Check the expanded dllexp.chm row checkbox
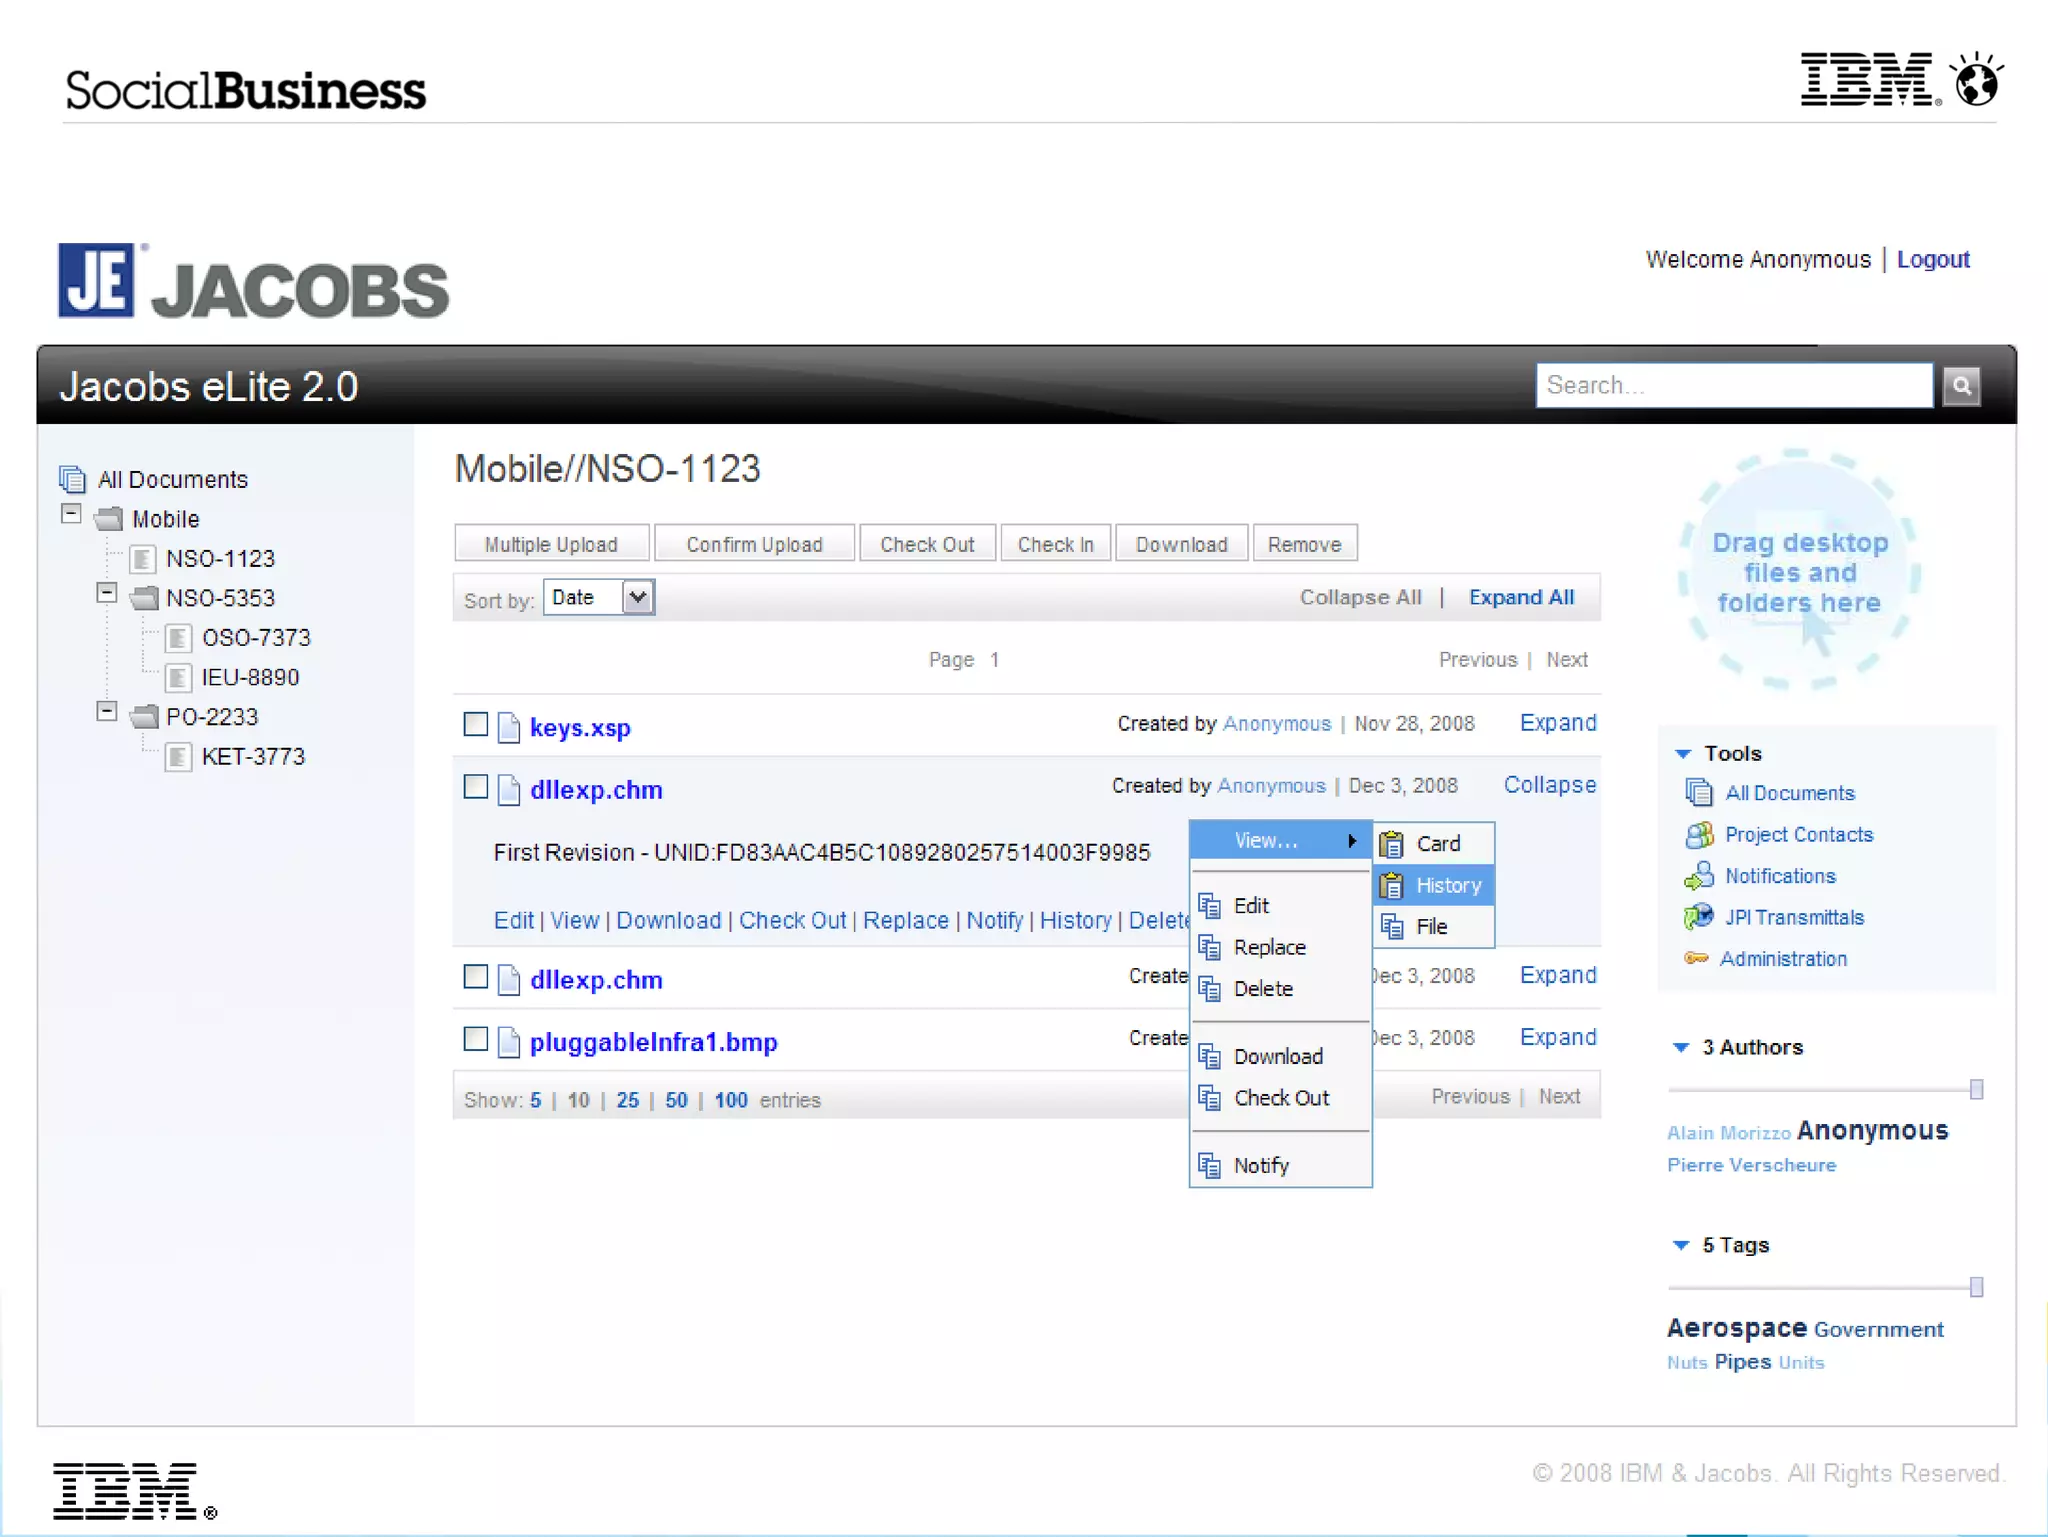The height and width of the screenshot is (1537, 2048). (x=476, y=786)
